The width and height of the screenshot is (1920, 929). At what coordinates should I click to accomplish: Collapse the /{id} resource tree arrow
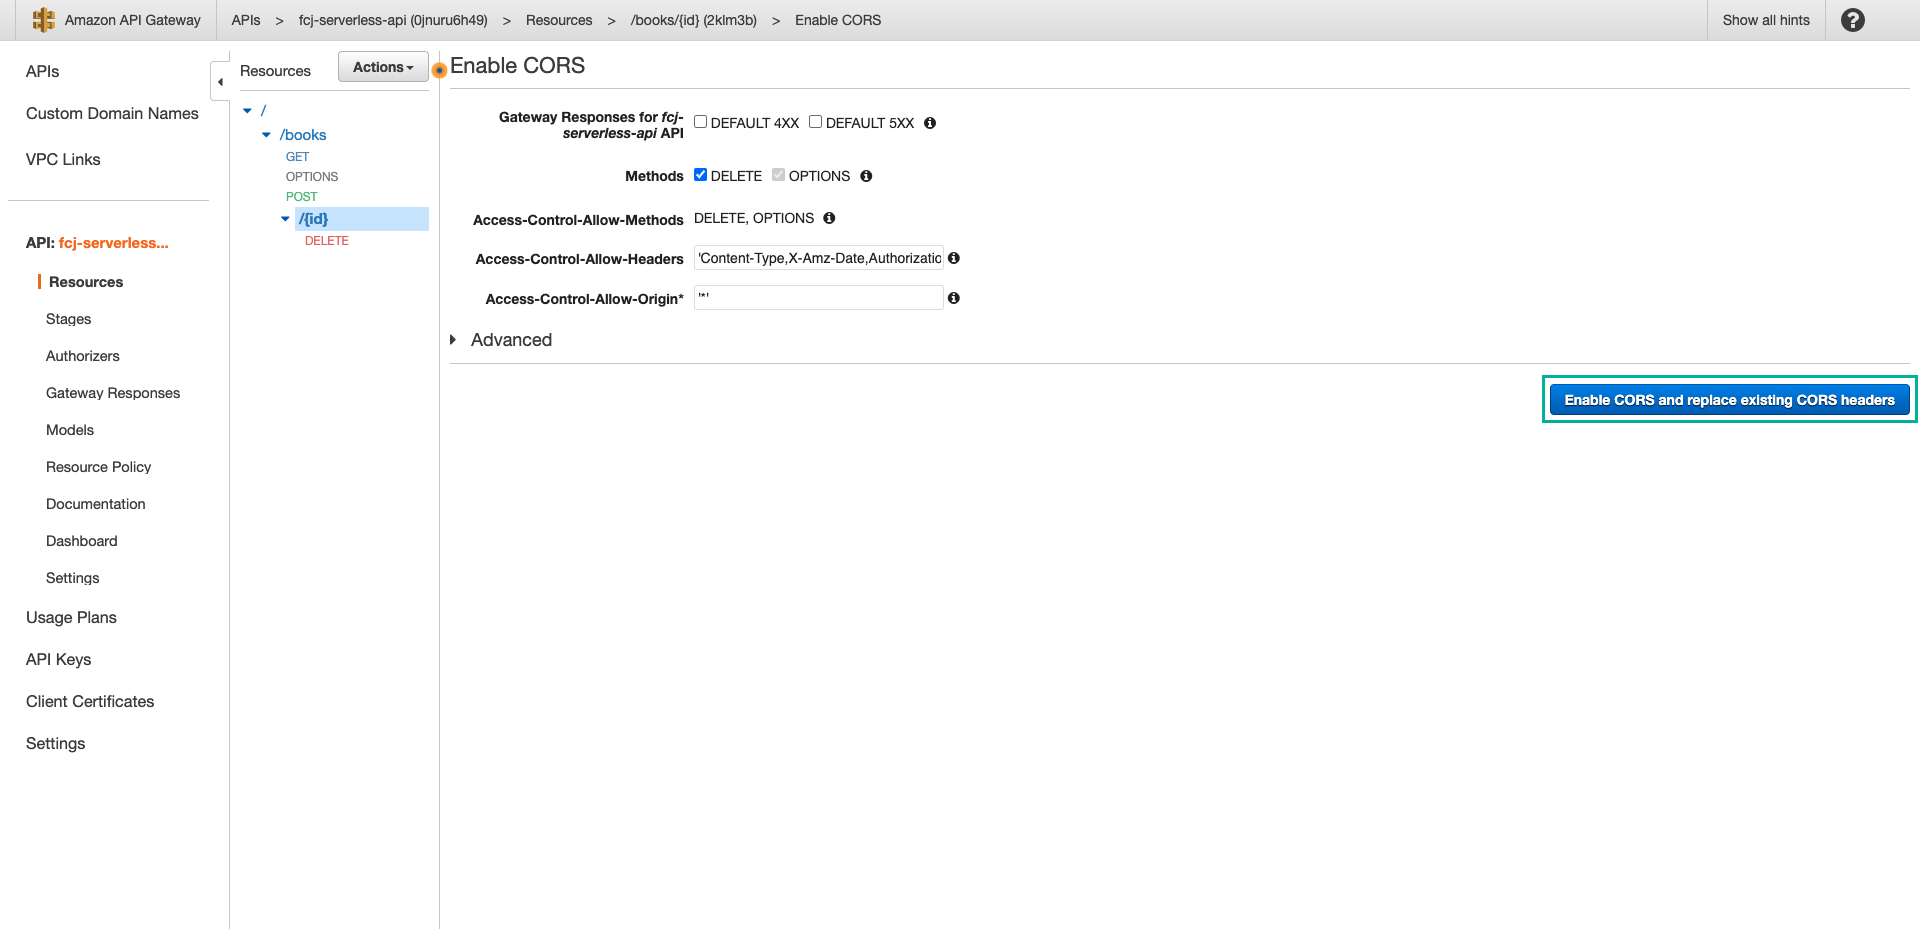coord(285,219)
